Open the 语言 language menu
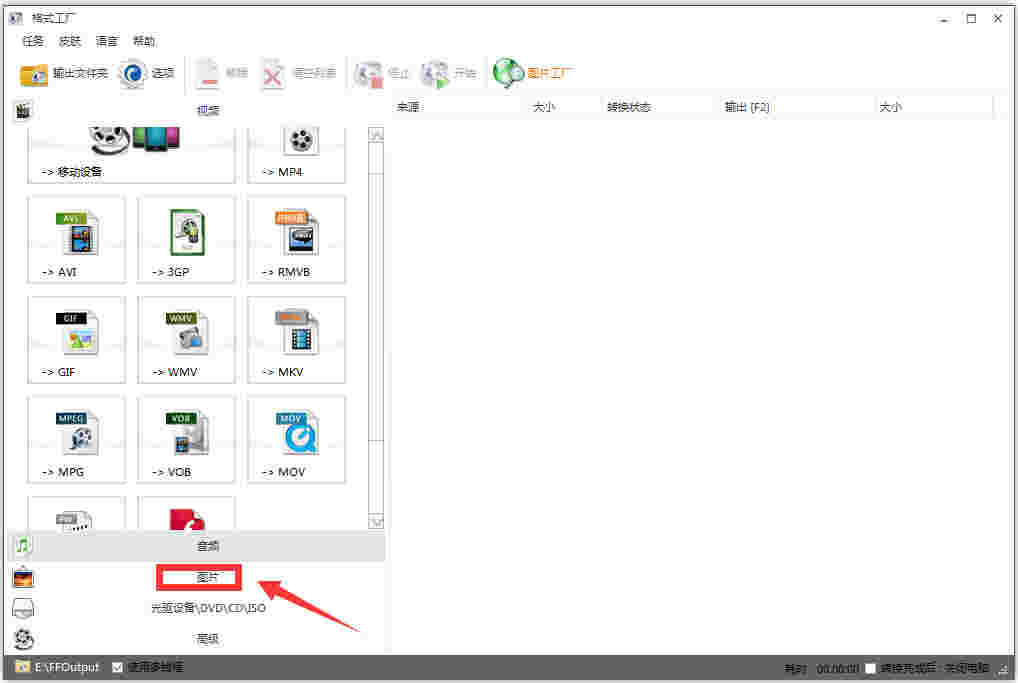The height and width of the screenshot is (683, 1018). point(106,42)
